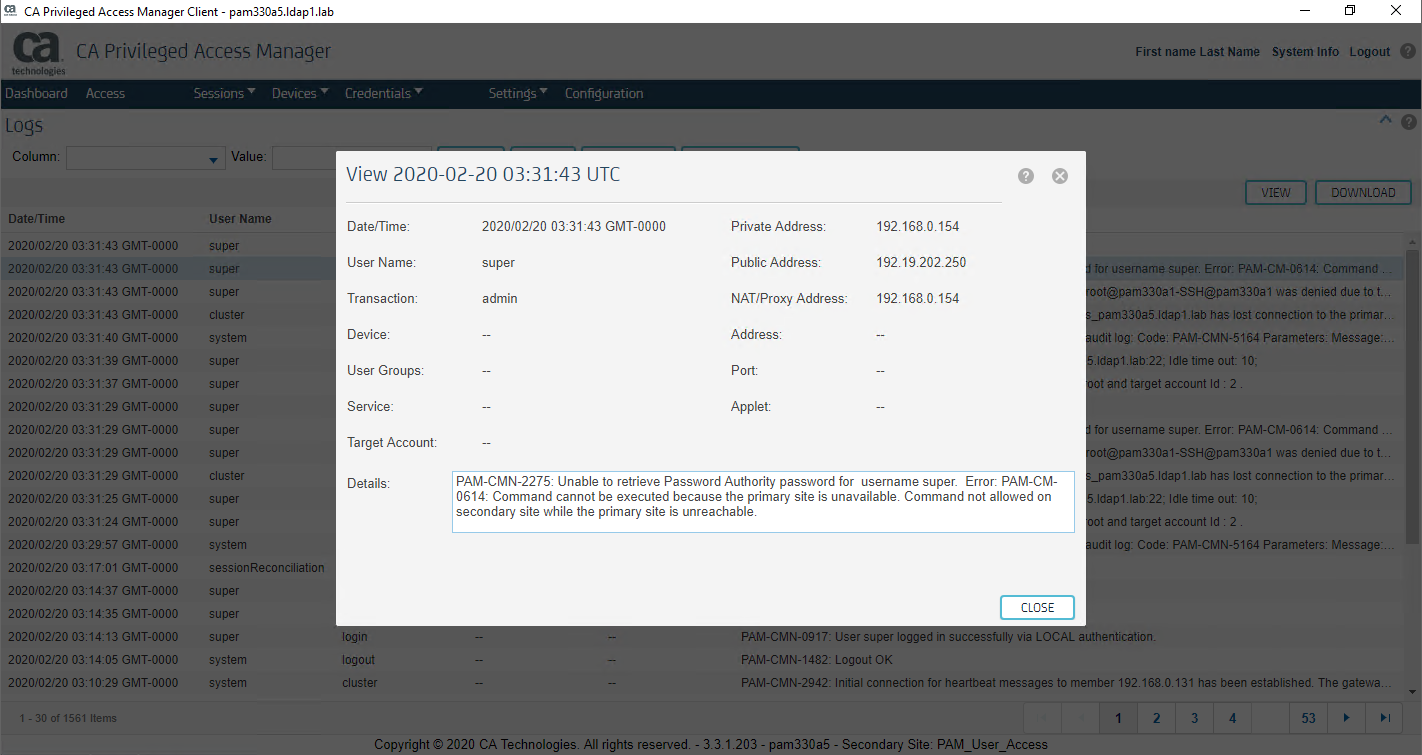
Task: Close the log view dialog with X icon
Action: (1060, 176)
